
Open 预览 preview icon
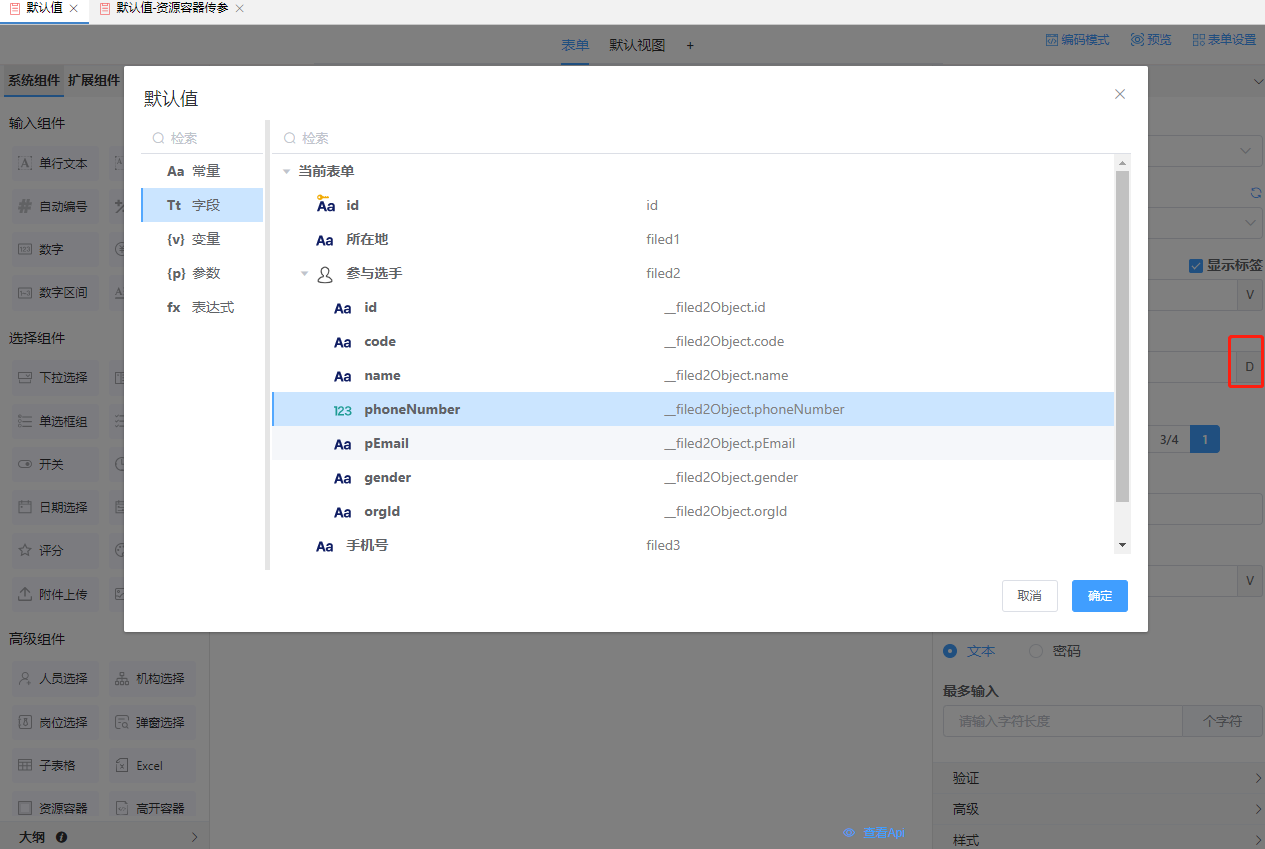coord(1137,40)
